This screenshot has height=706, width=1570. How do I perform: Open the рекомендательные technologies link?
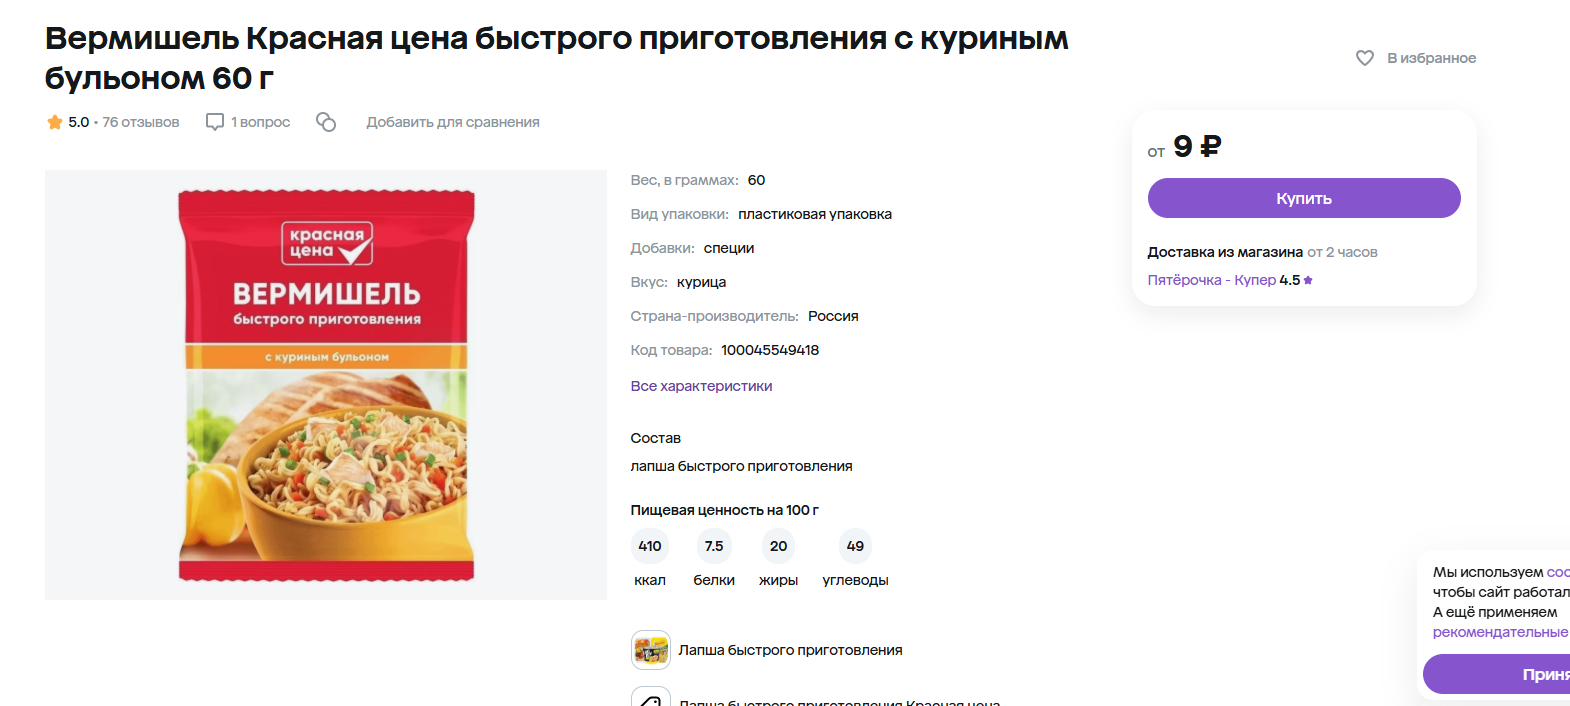pyautogui.click(x=1500, y=632)
